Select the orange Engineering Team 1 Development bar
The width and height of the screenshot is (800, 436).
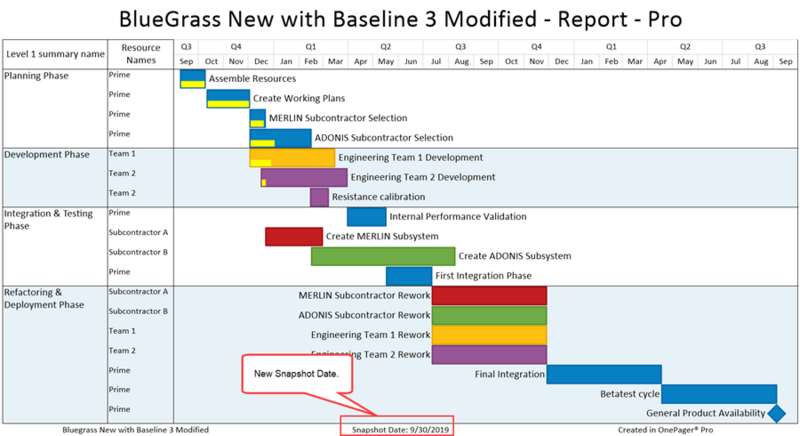pyautogui.click(x=292, y=158)
